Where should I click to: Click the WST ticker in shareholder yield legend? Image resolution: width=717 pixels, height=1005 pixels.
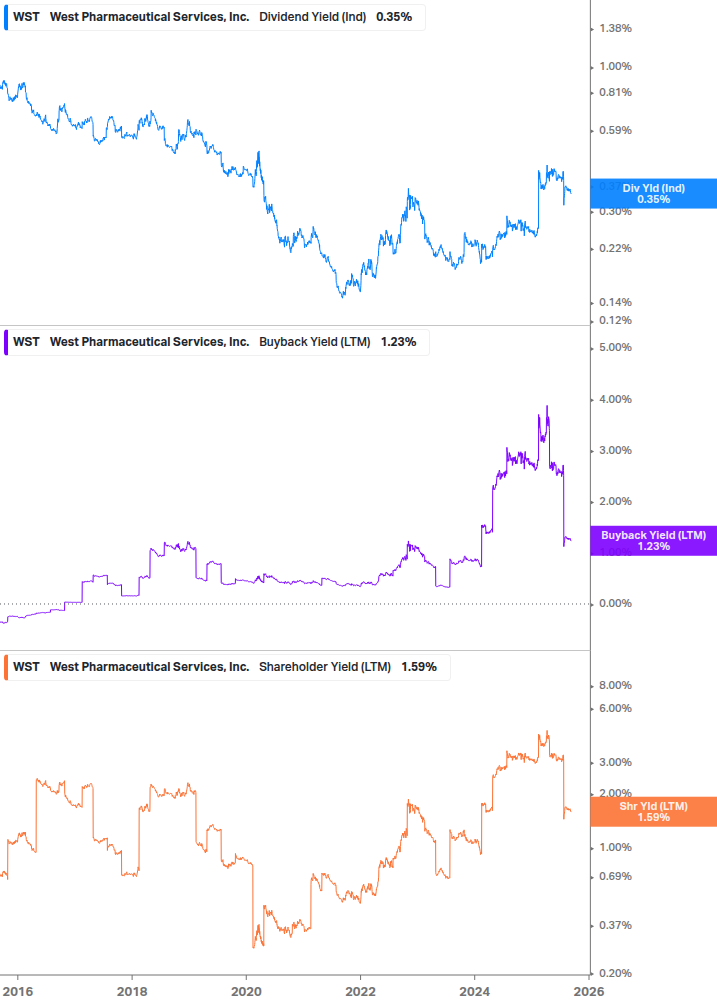[x=26, y=667]
